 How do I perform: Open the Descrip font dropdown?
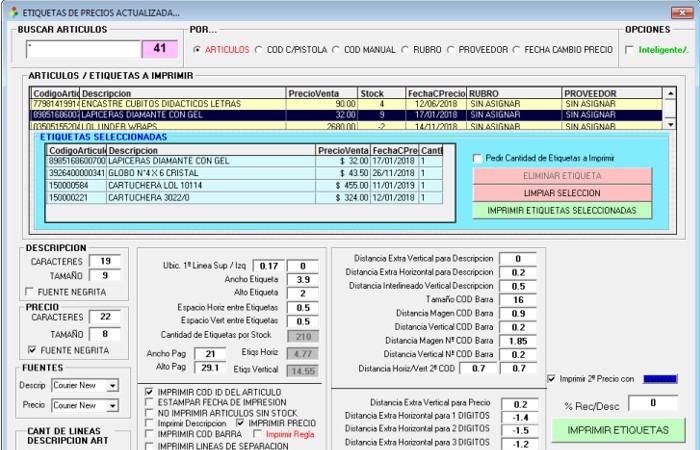(112, 385)
